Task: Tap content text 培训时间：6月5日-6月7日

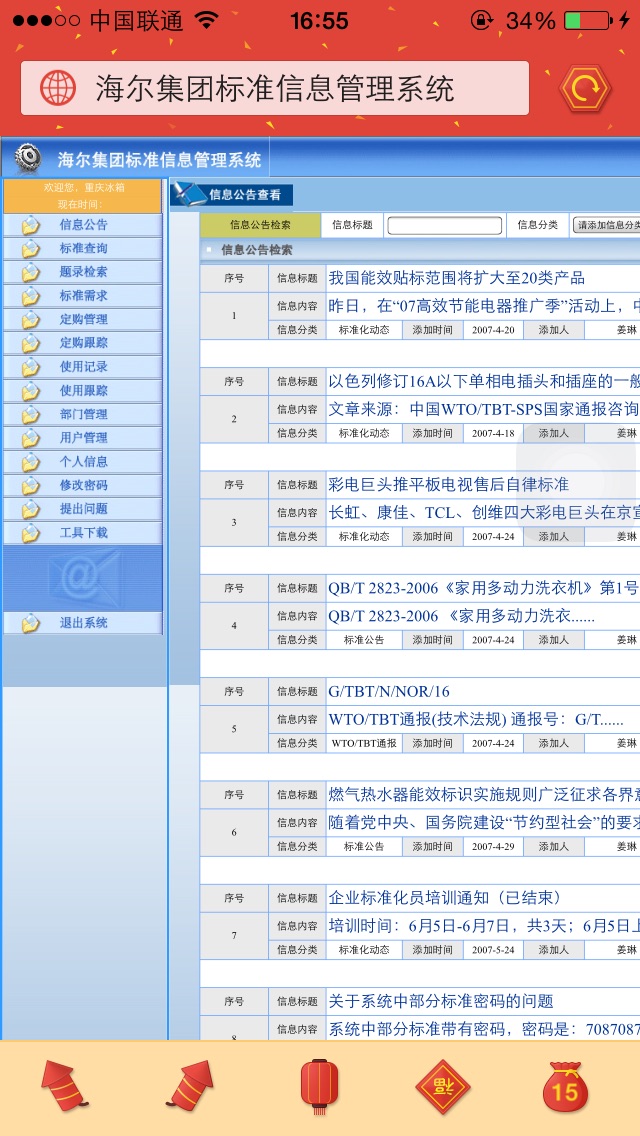Action: point(483,927)
